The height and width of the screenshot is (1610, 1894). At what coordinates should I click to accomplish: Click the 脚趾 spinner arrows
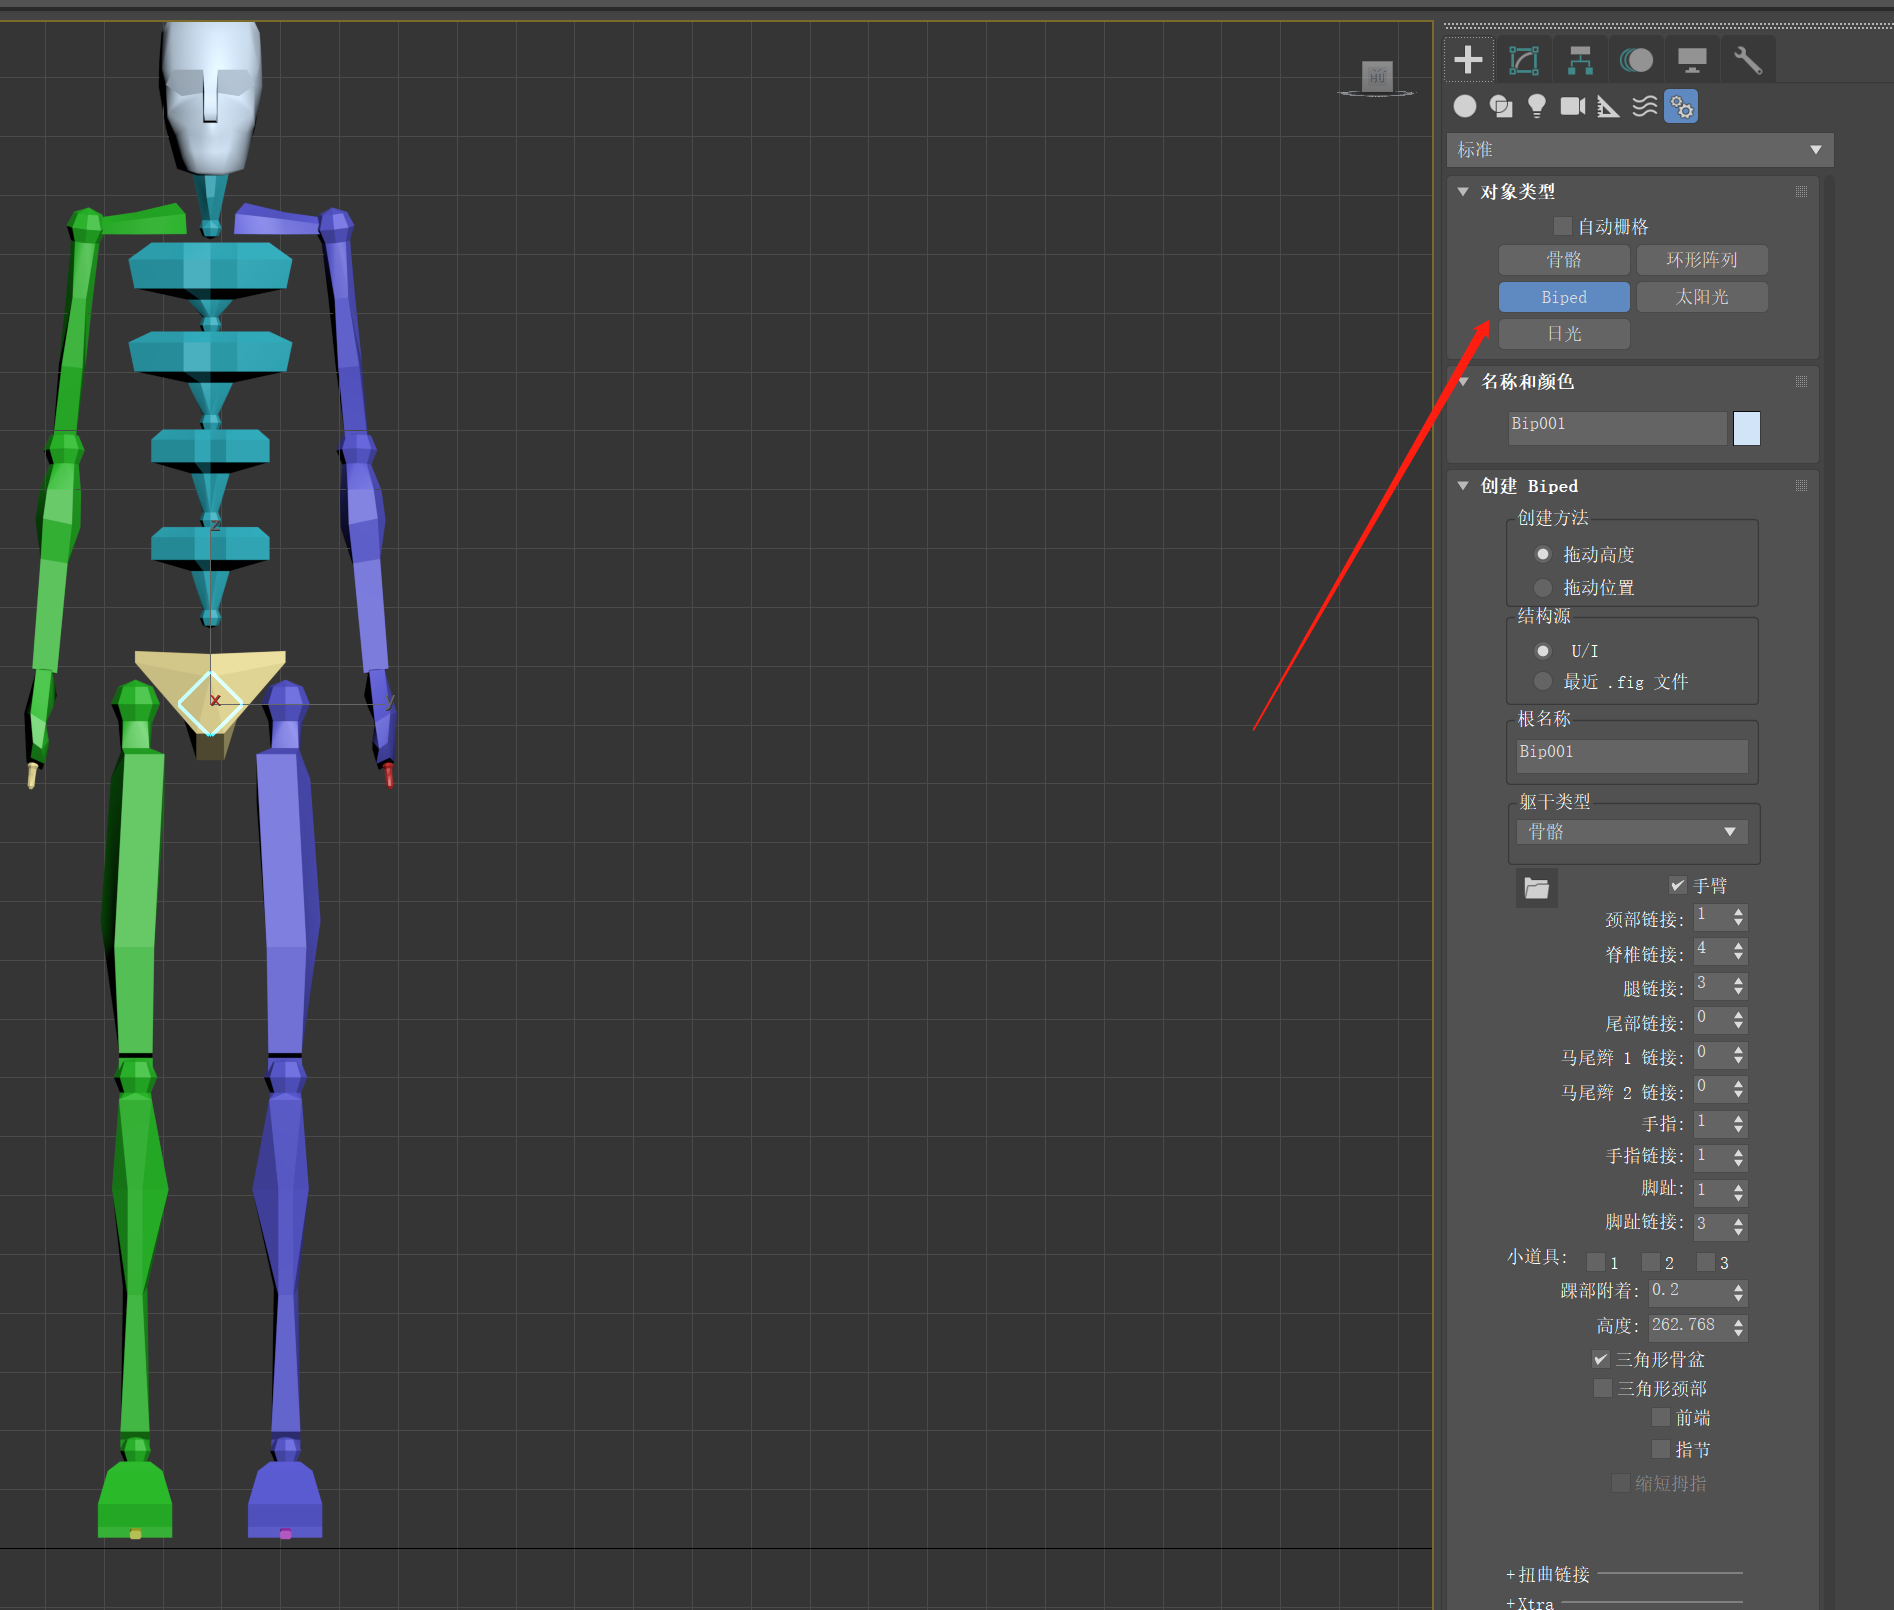coord(1739,1192)
